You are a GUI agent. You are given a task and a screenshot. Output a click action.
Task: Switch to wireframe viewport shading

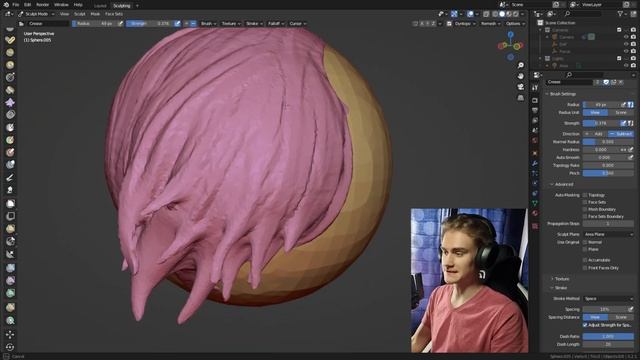click(495, 14)
